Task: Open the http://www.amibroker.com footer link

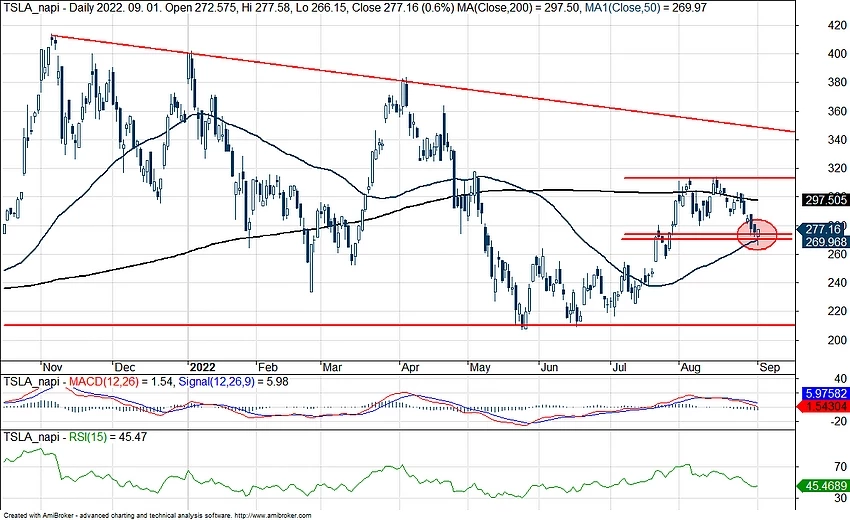Action: (273, 516)
